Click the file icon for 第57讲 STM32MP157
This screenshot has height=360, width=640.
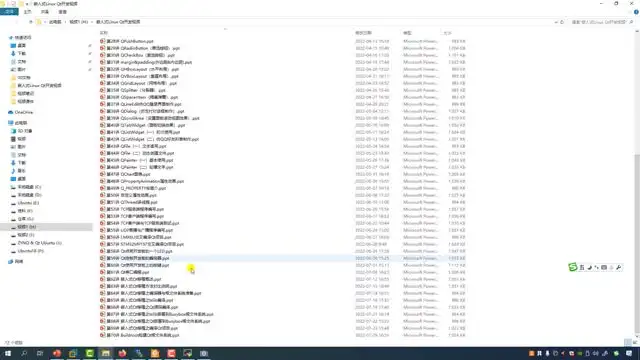tap(102, 244)
